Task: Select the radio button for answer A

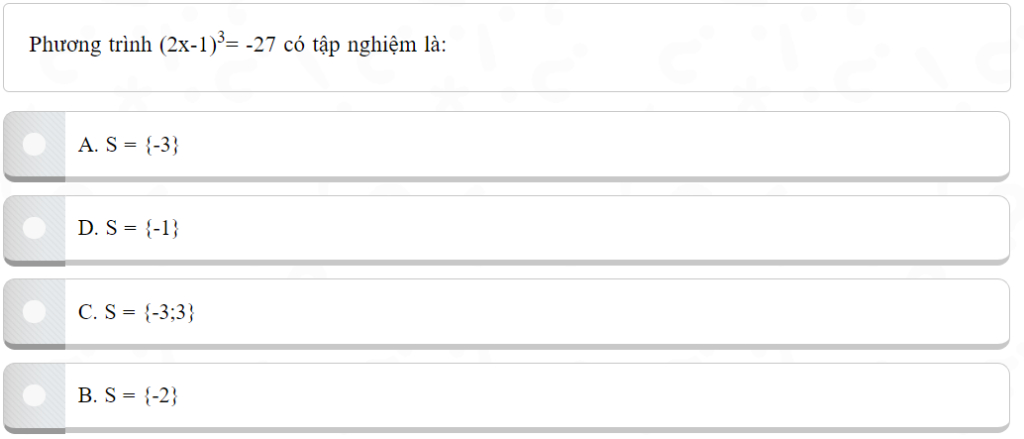Action: 34,144
